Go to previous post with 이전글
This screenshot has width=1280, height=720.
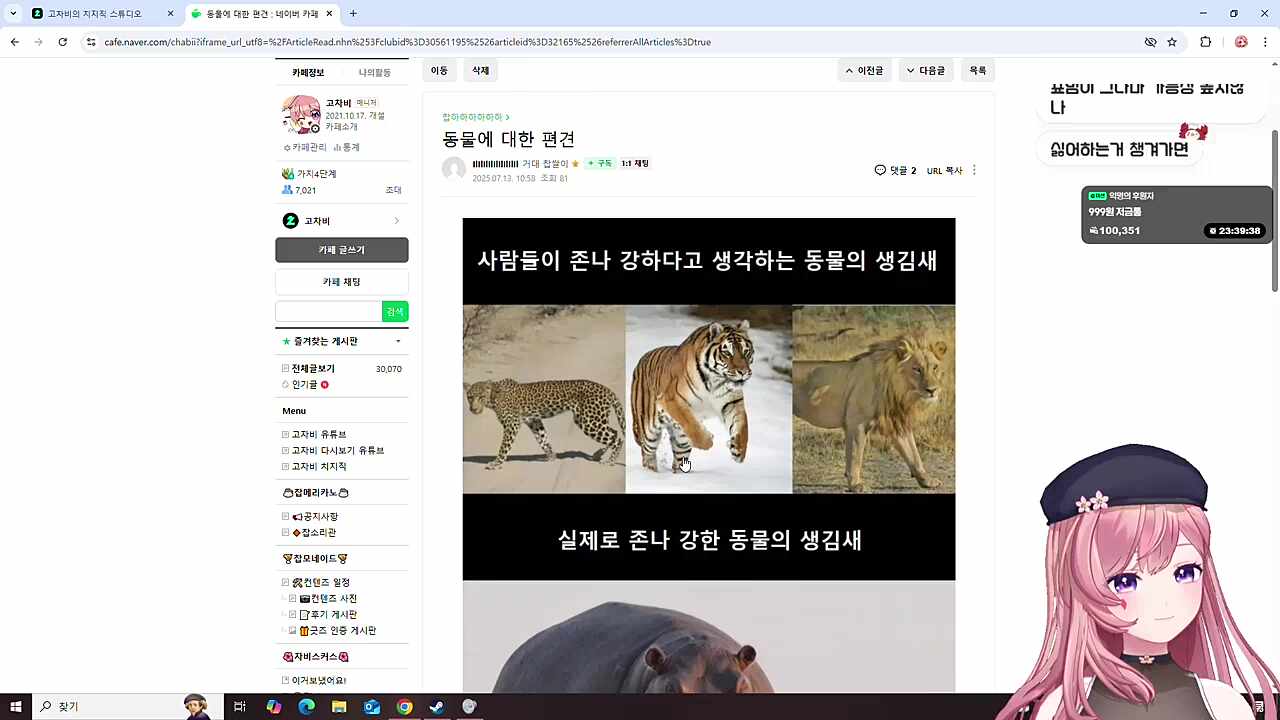coord(864,71)
